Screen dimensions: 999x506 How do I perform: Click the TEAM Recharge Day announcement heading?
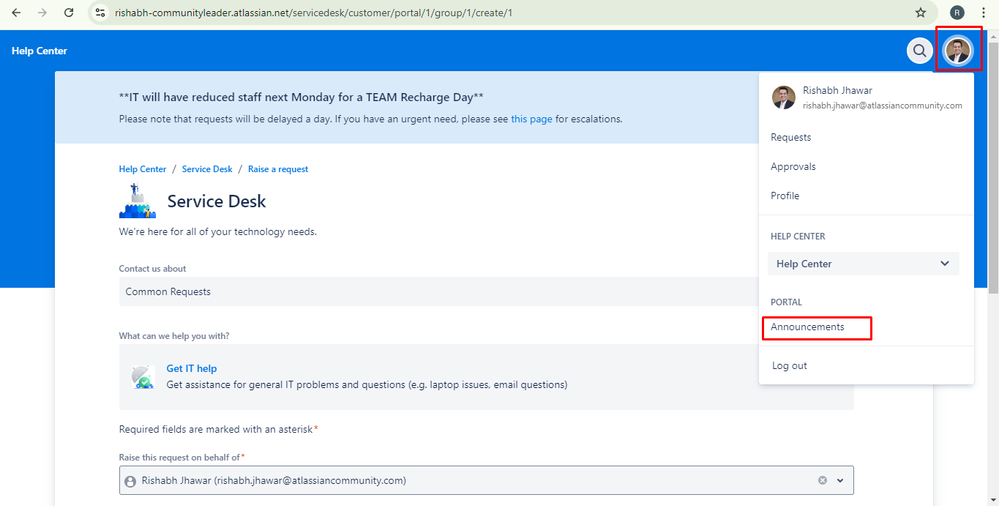301,98
